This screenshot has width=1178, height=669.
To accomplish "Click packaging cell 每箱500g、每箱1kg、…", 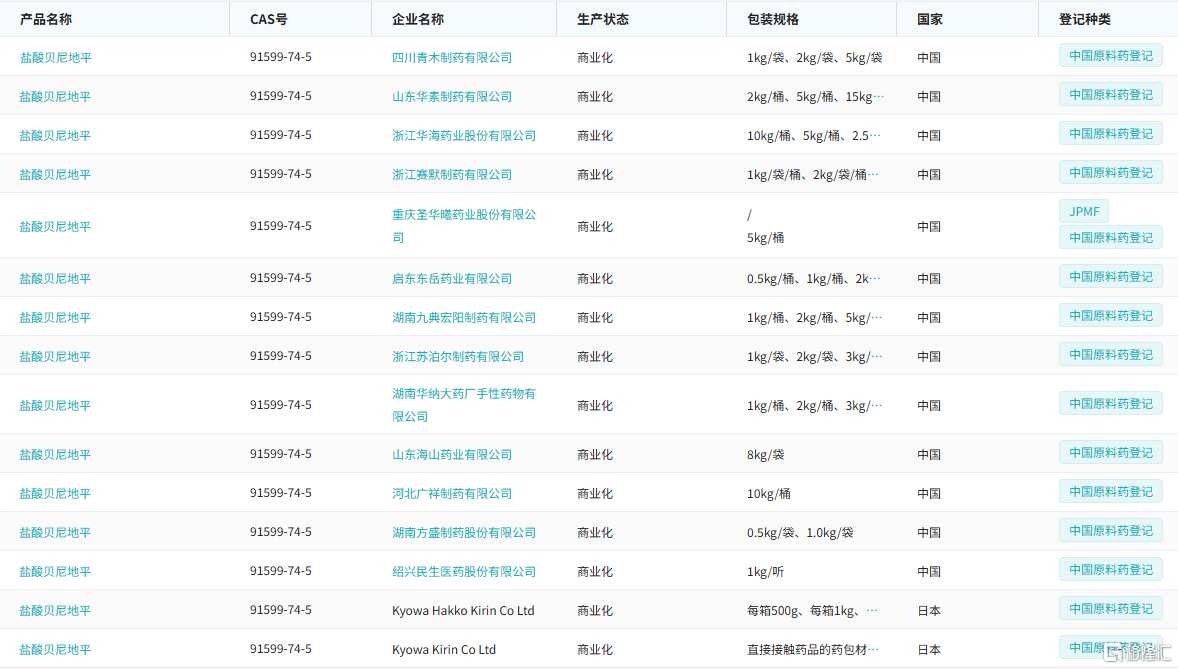I will coord(812,611).
